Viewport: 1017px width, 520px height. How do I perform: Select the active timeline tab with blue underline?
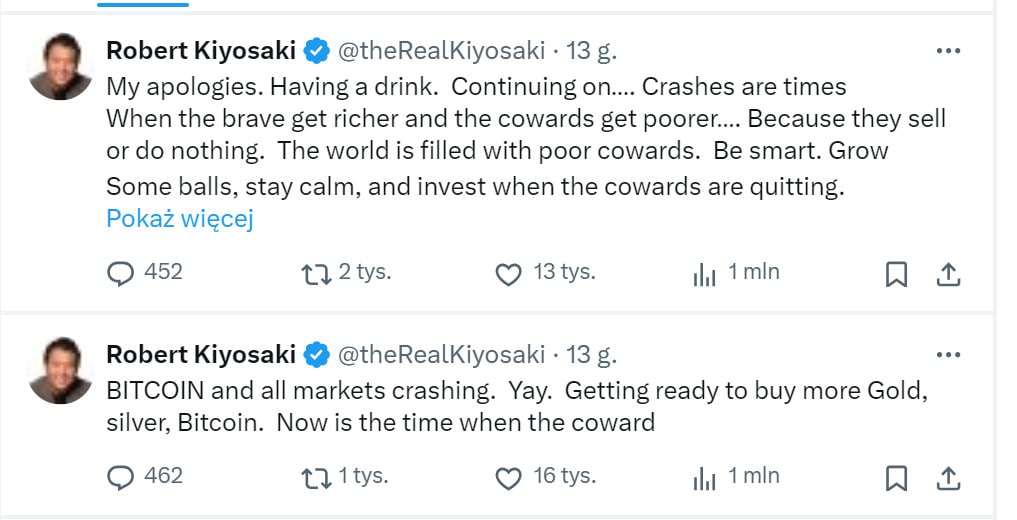coord(144,4)
